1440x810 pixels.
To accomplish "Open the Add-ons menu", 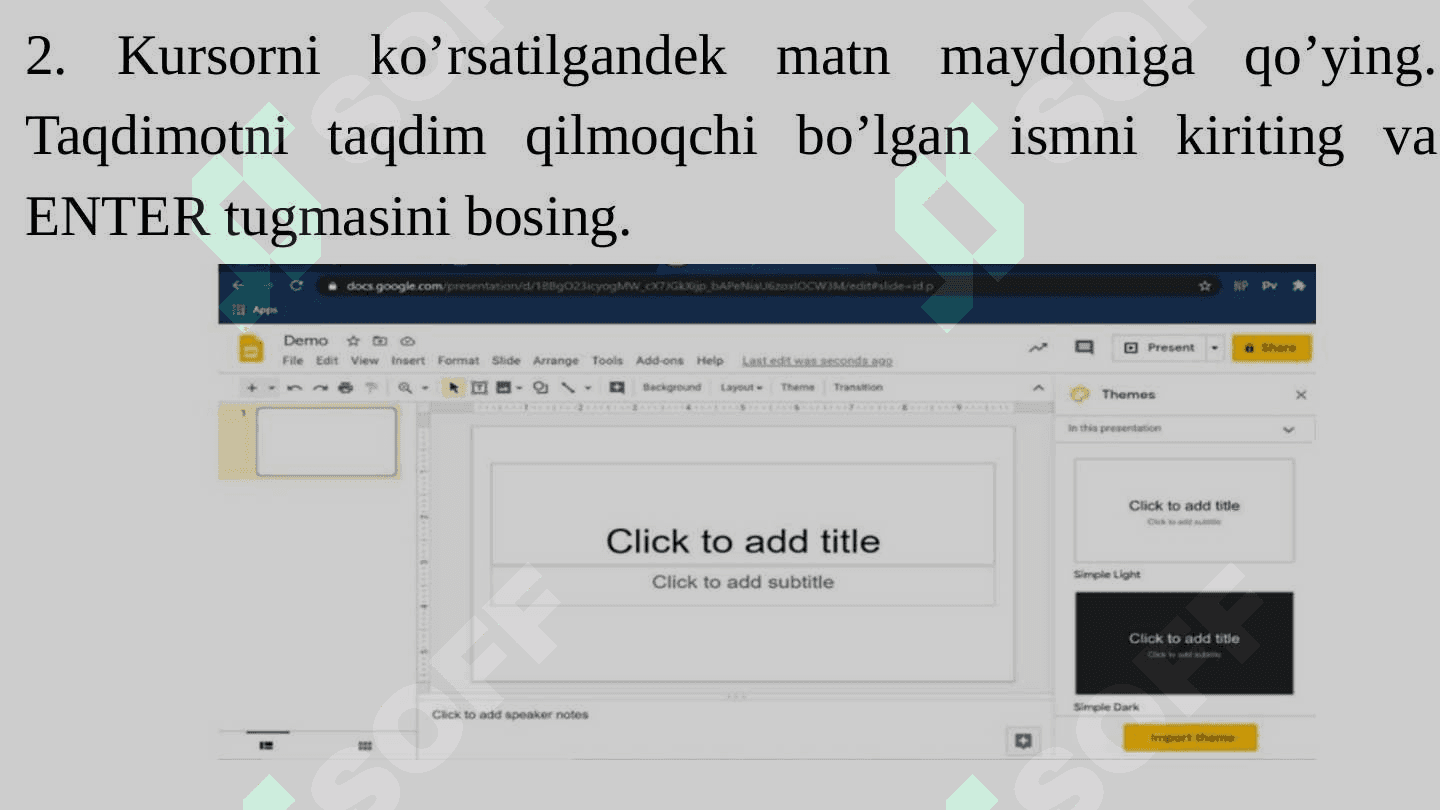I will [660, 361].
